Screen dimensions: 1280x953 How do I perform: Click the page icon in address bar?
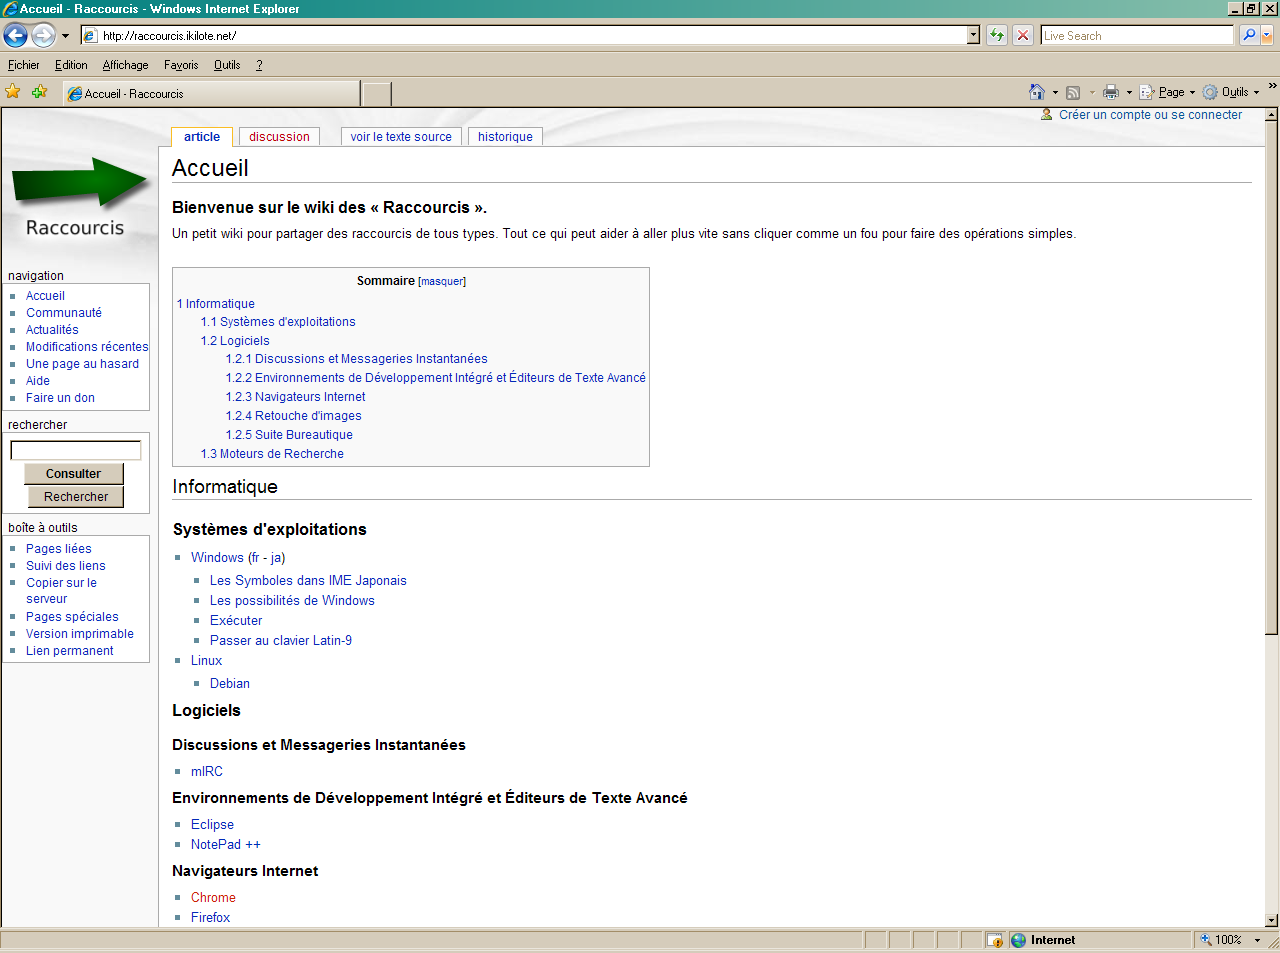[x=90, y=35]
